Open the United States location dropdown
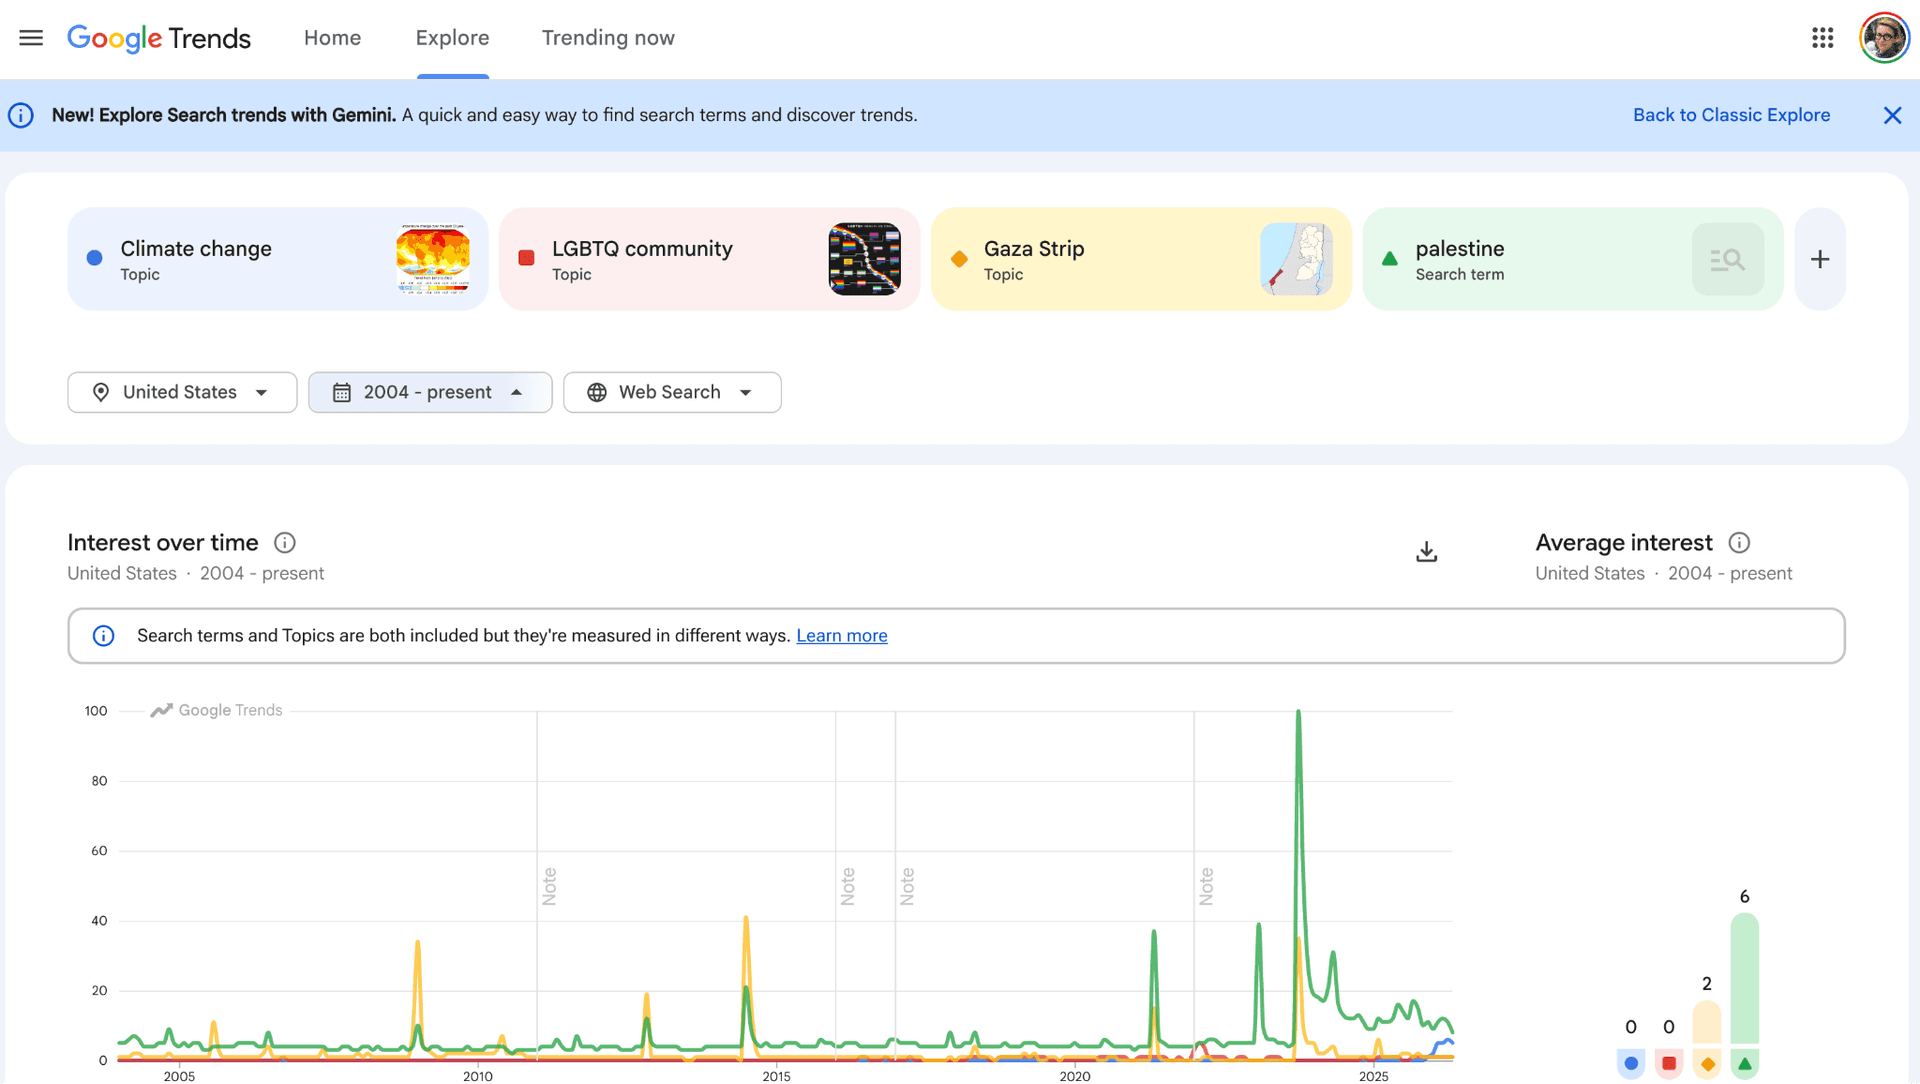This screenshot has height=1084, width=1920. click(182, 392)
